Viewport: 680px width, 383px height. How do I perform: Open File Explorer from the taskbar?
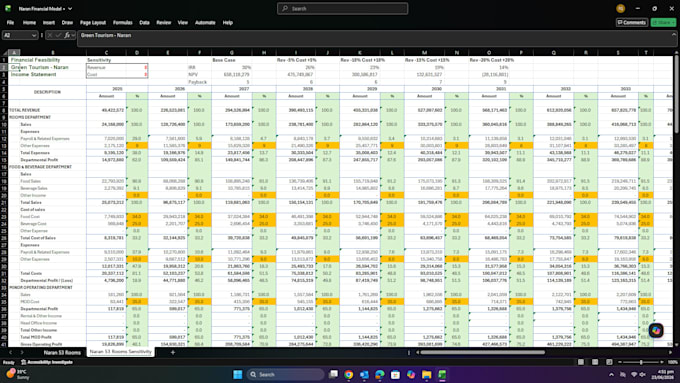[427, 374]
